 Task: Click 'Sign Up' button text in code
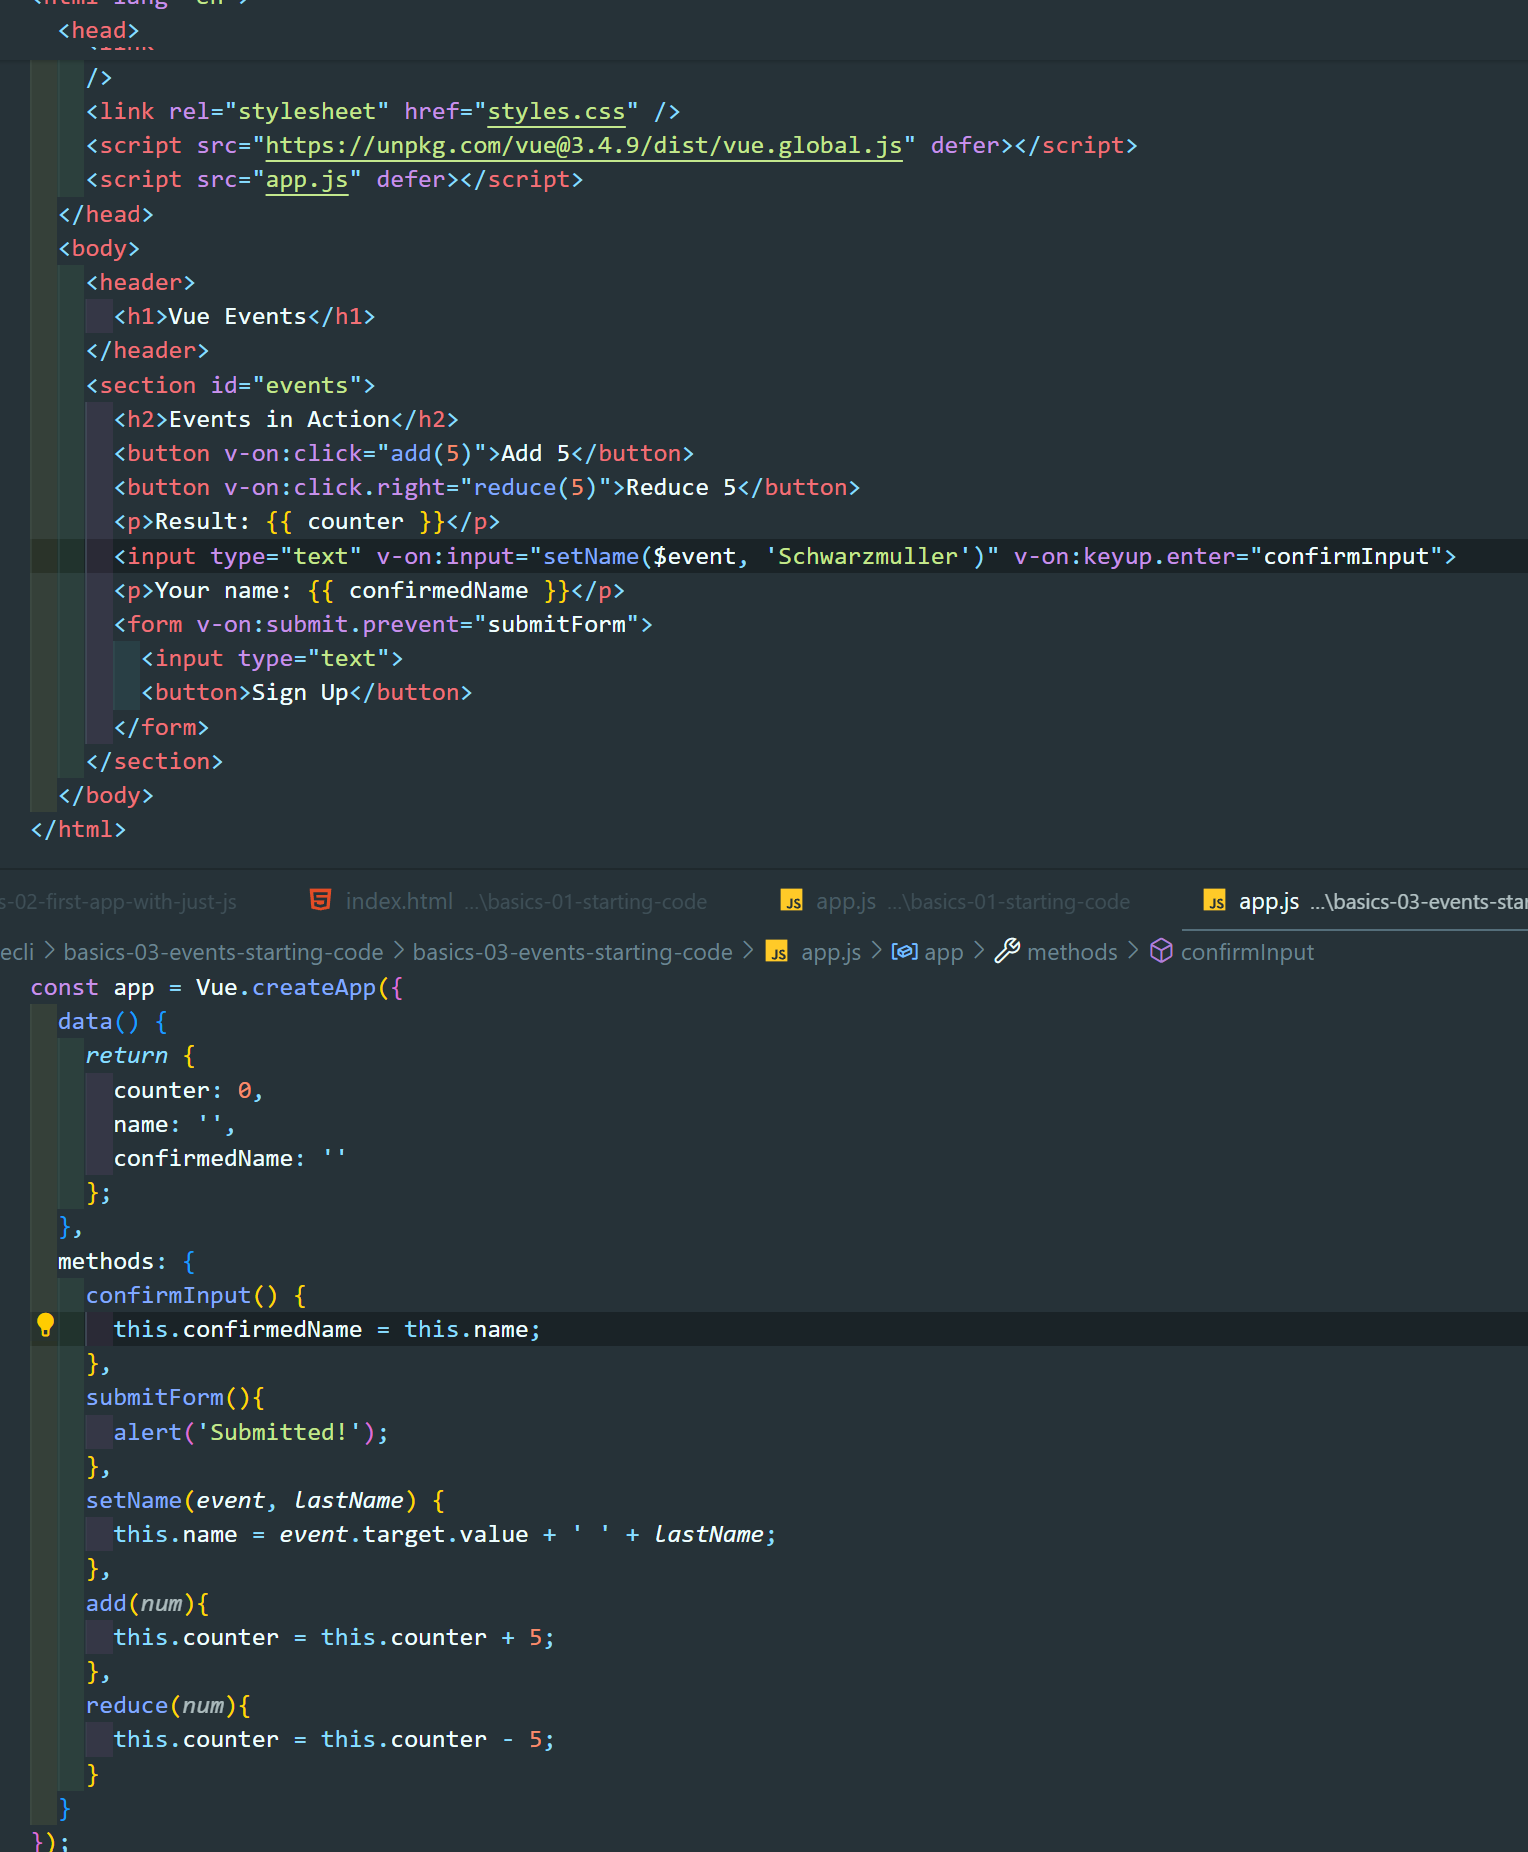[299, 693]
